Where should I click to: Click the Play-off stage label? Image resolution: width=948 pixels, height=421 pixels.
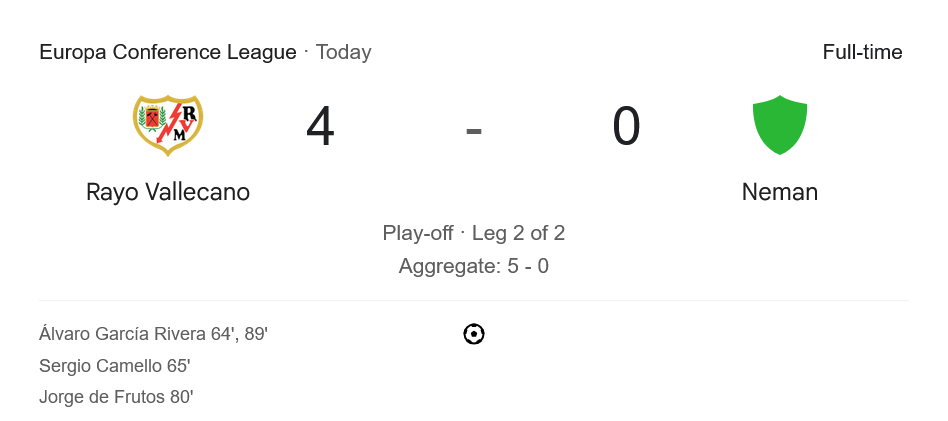418,233
